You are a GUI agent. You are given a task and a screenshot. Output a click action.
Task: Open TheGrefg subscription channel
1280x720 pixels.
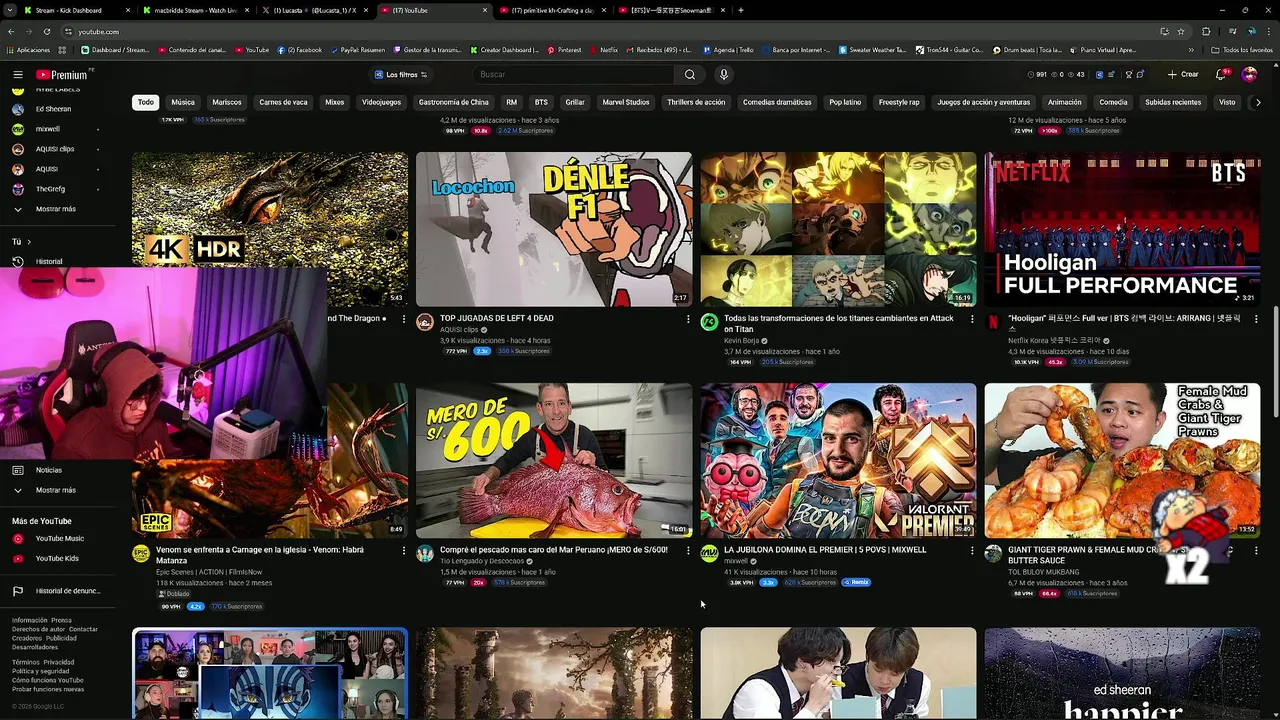point(50,189)
